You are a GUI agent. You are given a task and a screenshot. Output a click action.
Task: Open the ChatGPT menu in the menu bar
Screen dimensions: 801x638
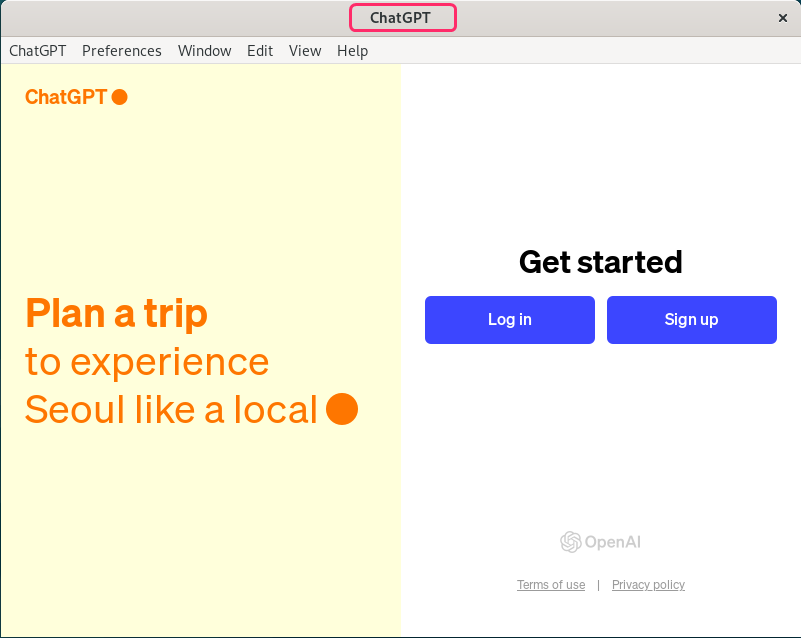pyautogui.click(x=37, y=51)
